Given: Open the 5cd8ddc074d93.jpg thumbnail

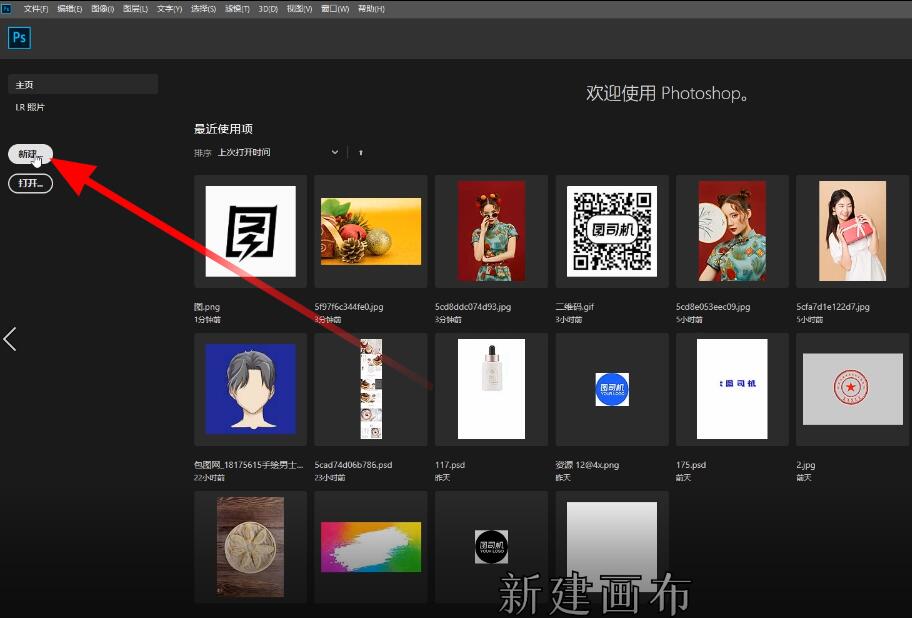Looking at the screenshot, I should pyautogui.click(x=491, y=231).
